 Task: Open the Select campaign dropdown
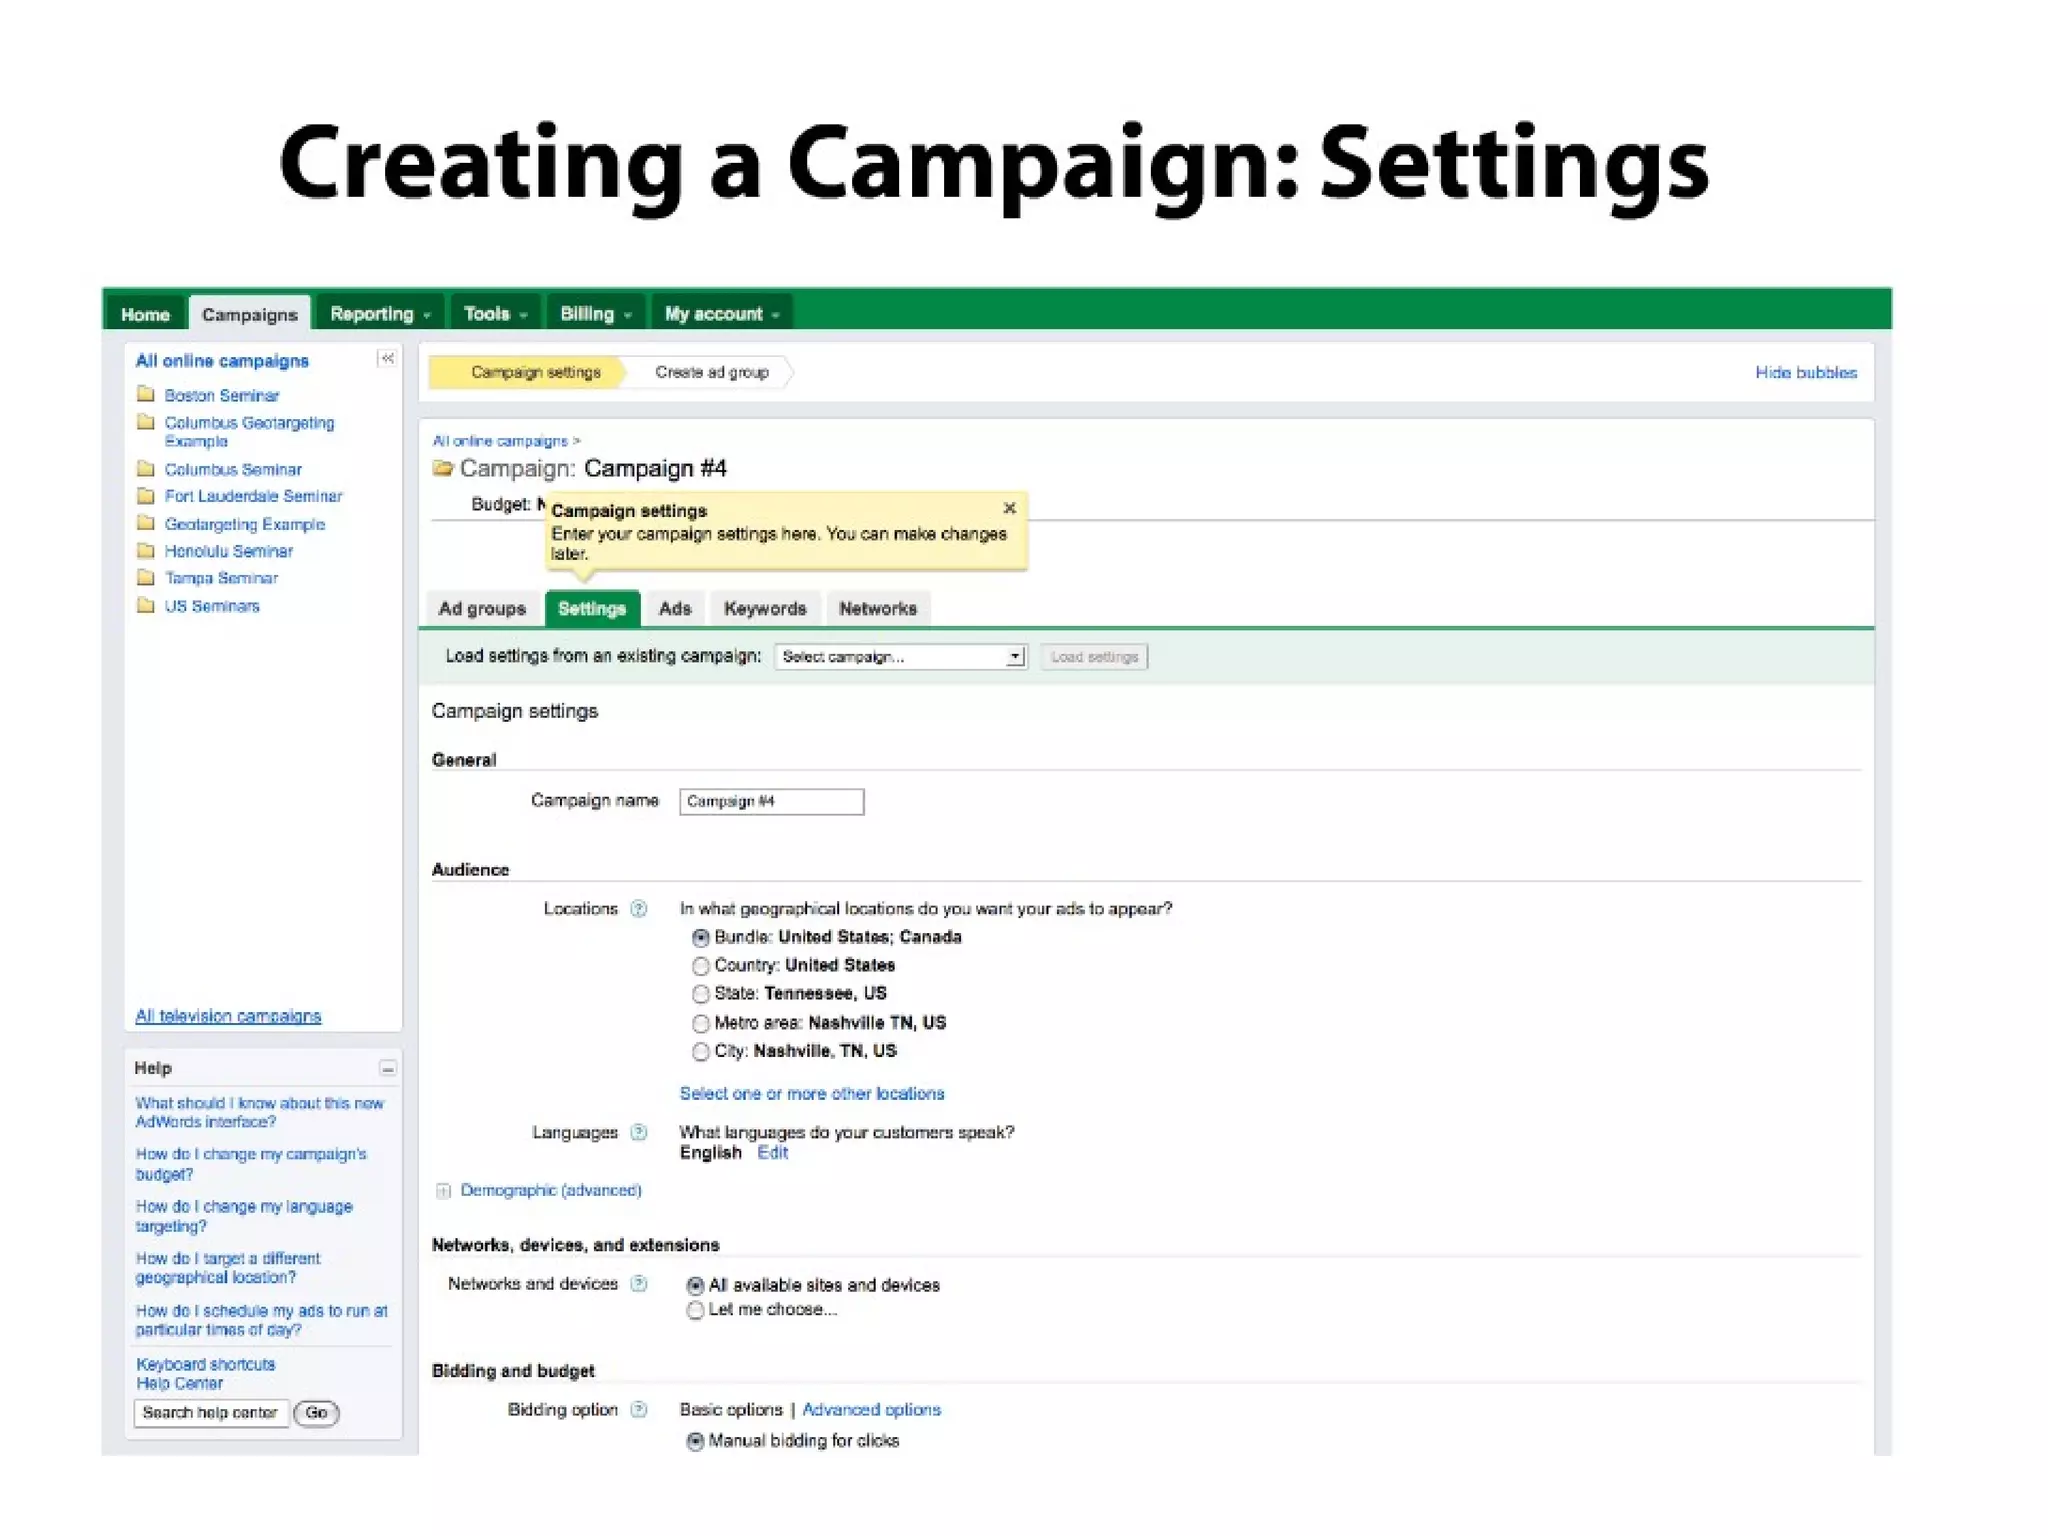pos(900,657)
